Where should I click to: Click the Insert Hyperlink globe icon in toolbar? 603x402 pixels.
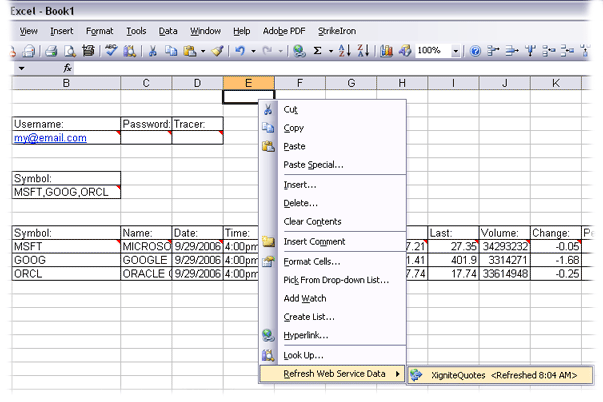[299, 51]
